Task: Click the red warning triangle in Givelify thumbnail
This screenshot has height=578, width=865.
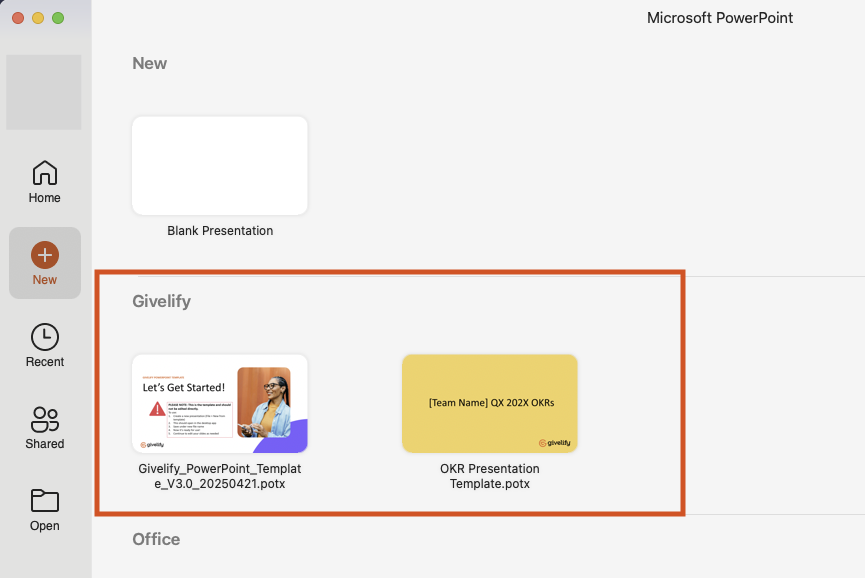Action: click(157, 409)
